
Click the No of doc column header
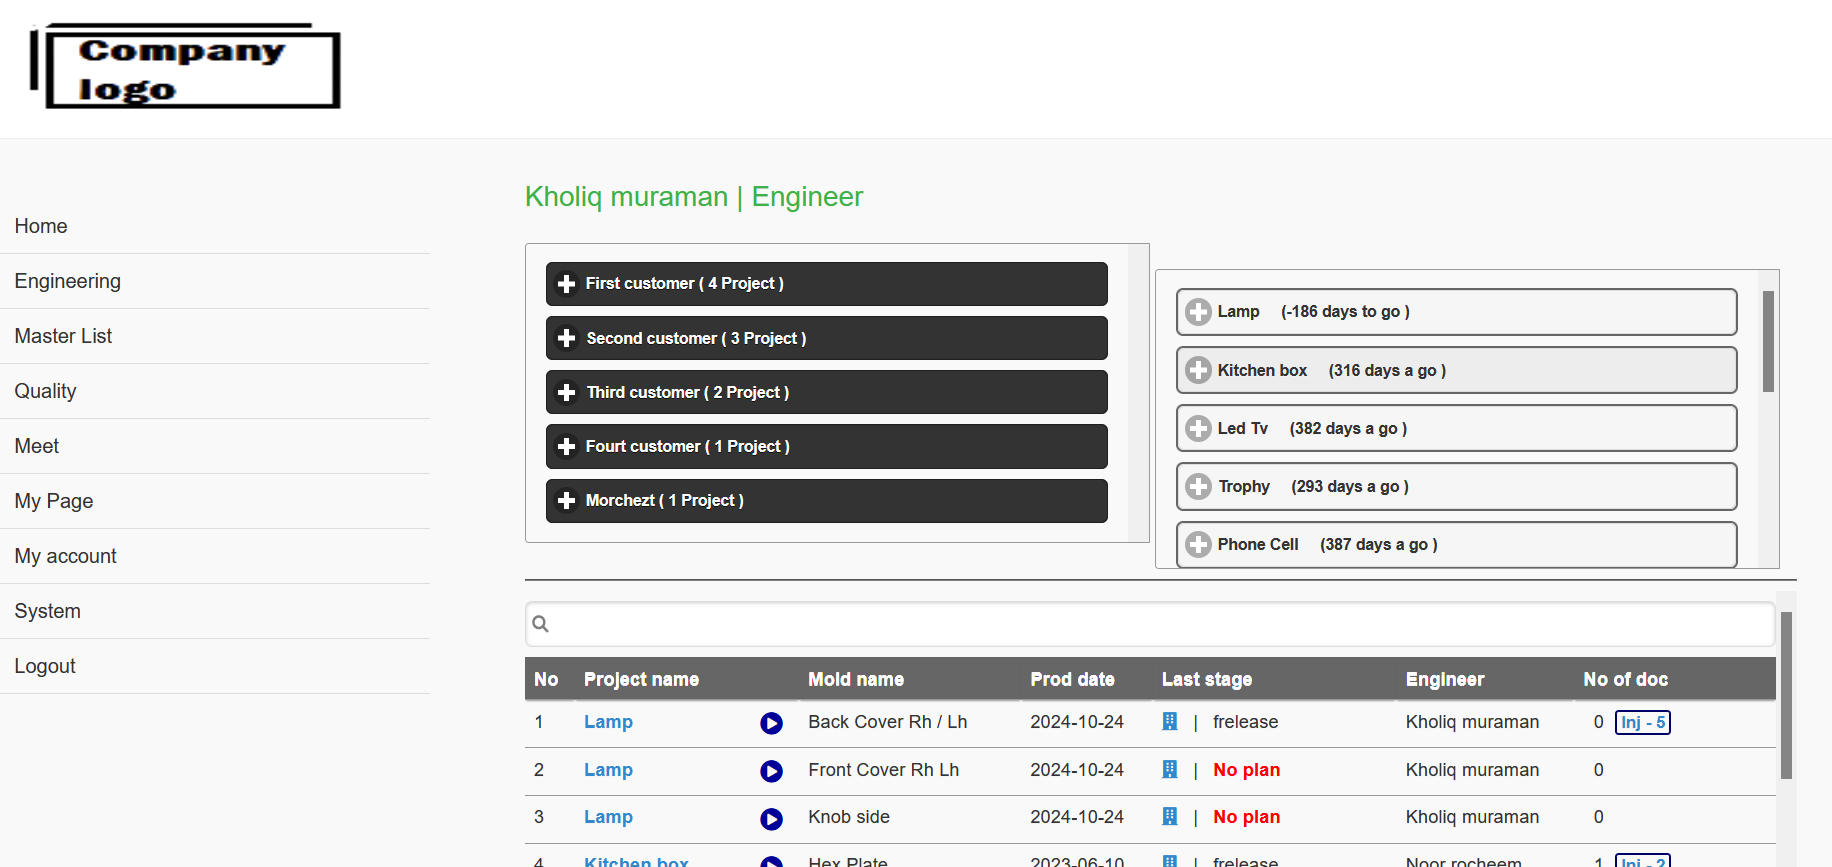(1625, 679)
